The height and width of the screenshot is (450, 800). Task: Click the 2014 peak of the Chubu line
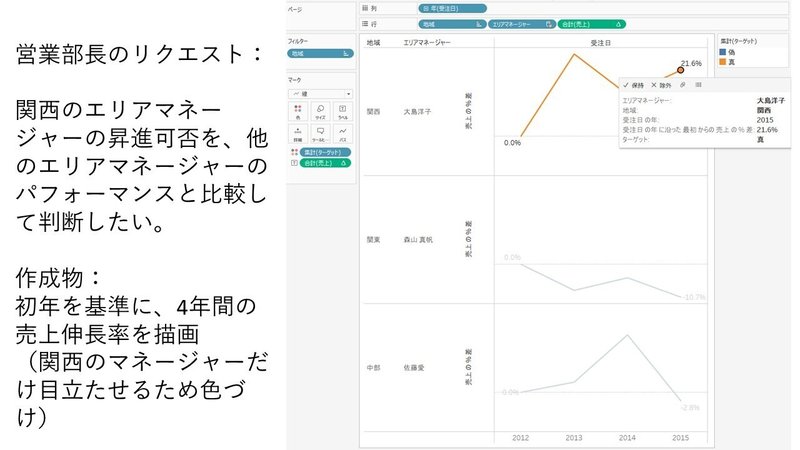(627, 335)
